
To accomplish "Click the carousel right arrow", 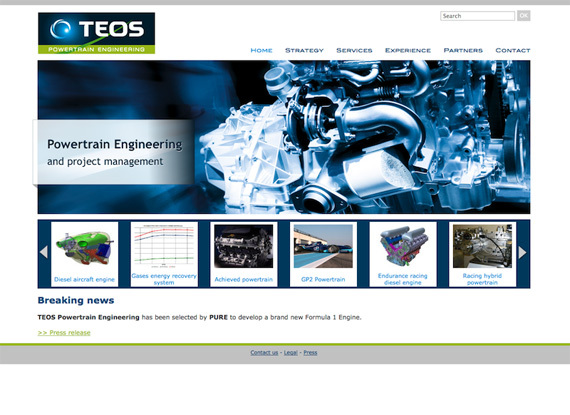I will coord(522,252).
